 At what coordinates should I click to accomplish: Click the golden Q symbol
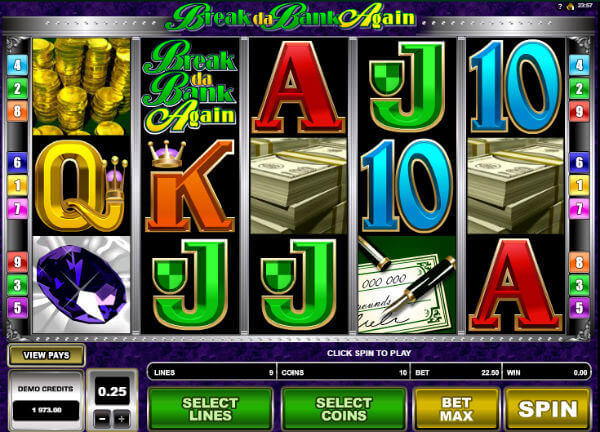click(x=82, y=186)
